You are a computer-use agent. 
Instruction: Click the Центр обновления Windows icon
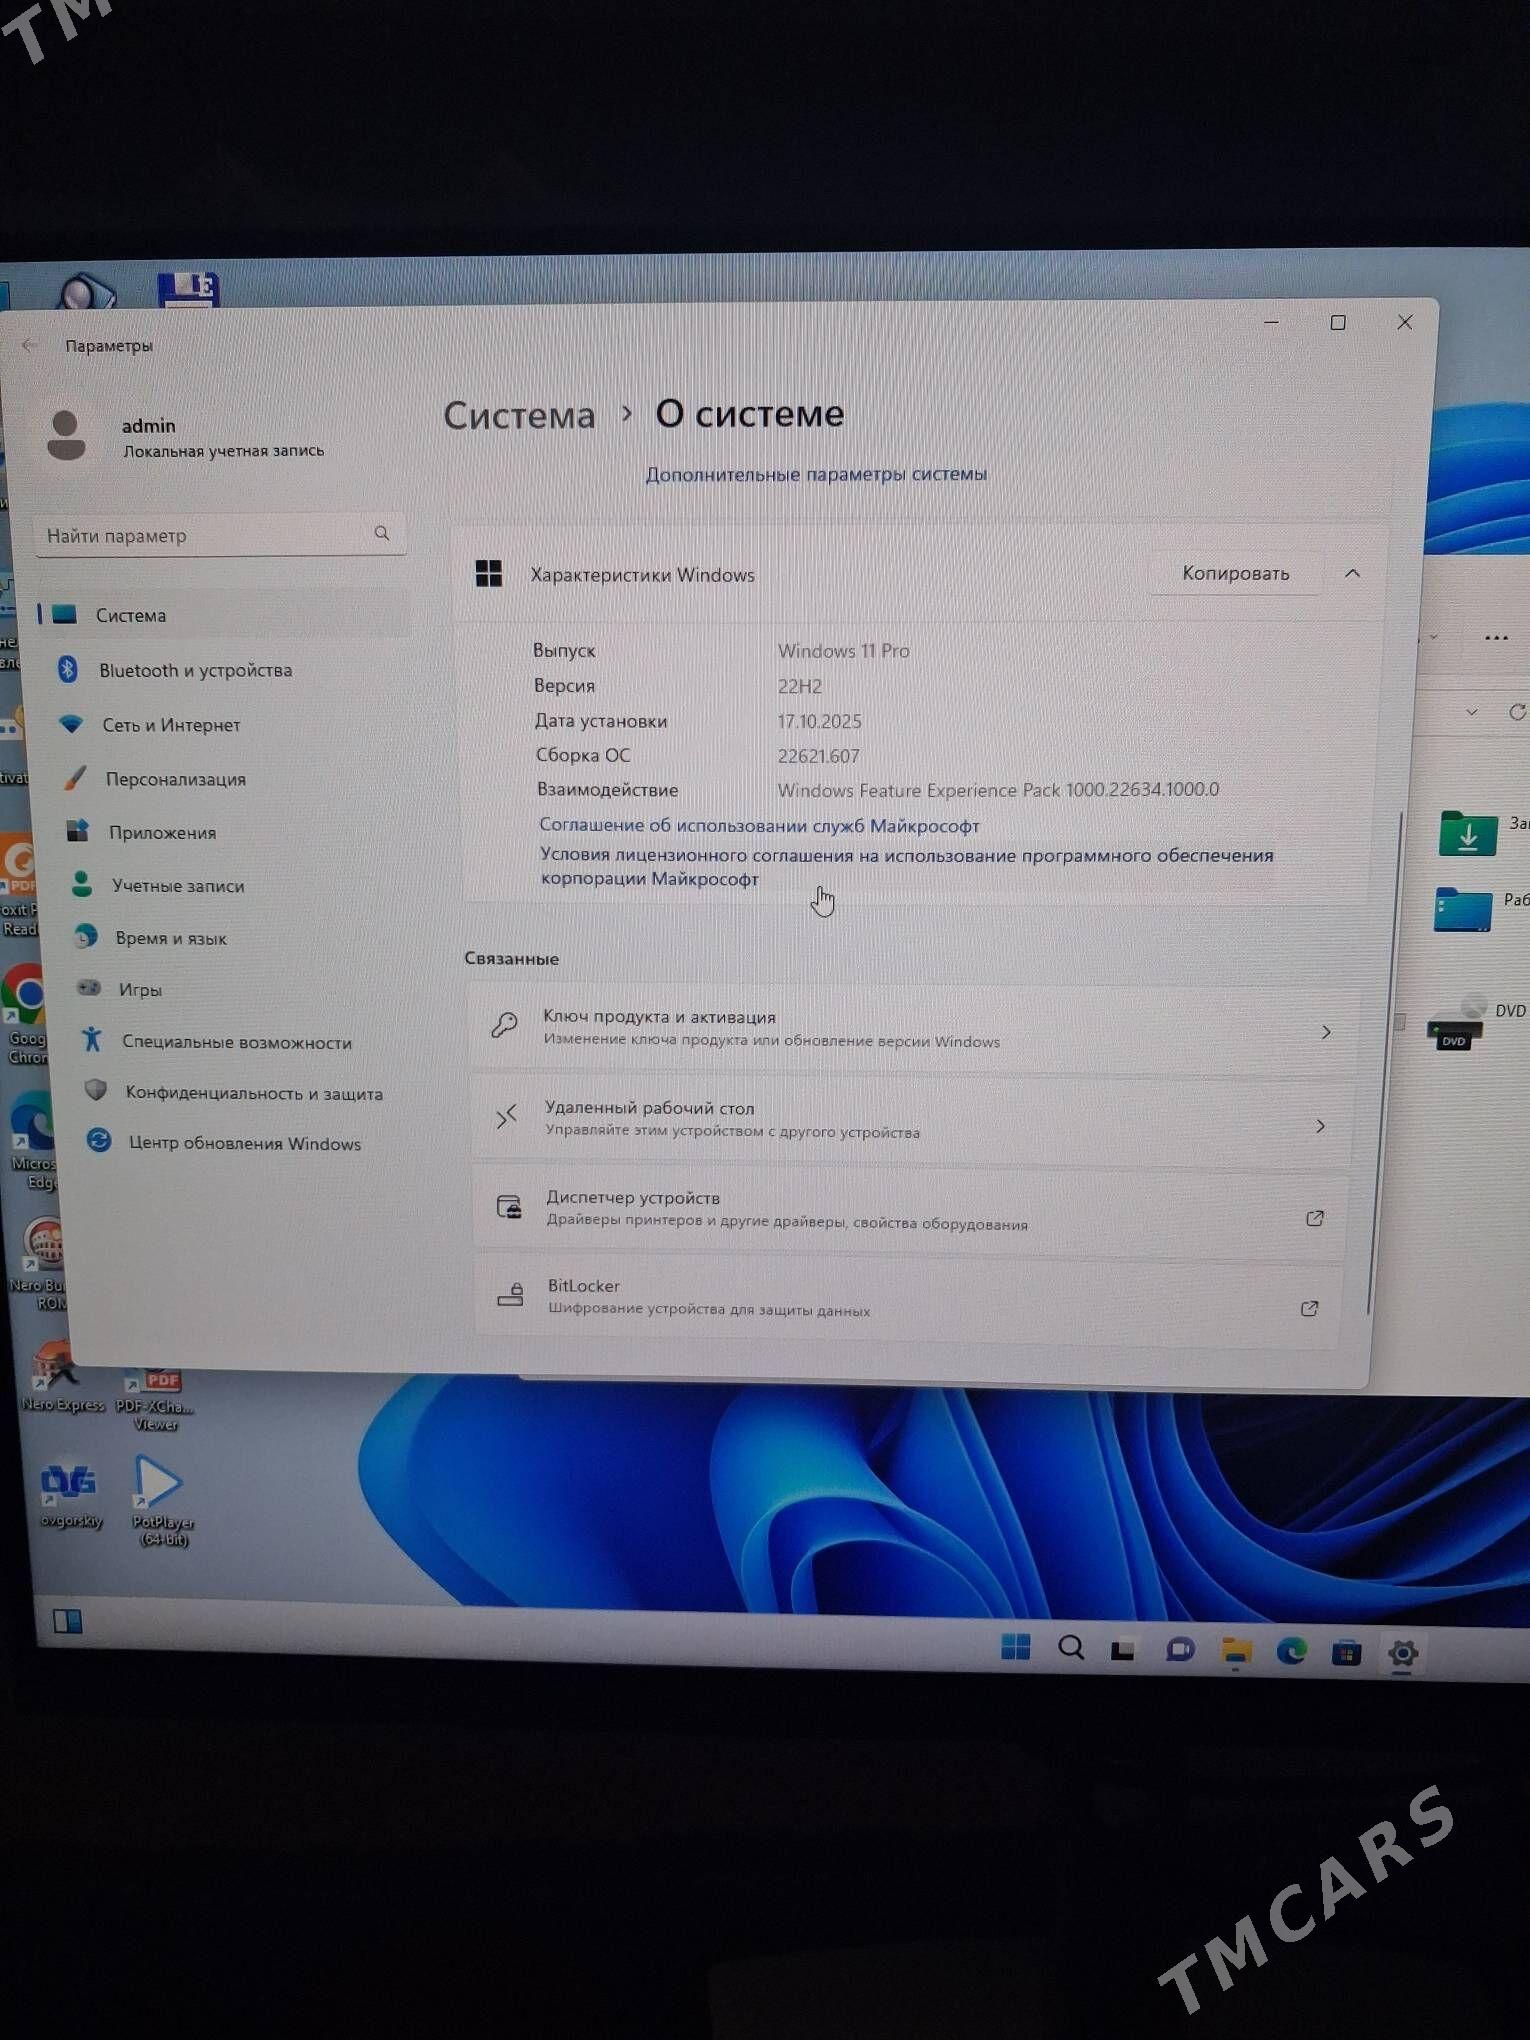(98, 1140)
